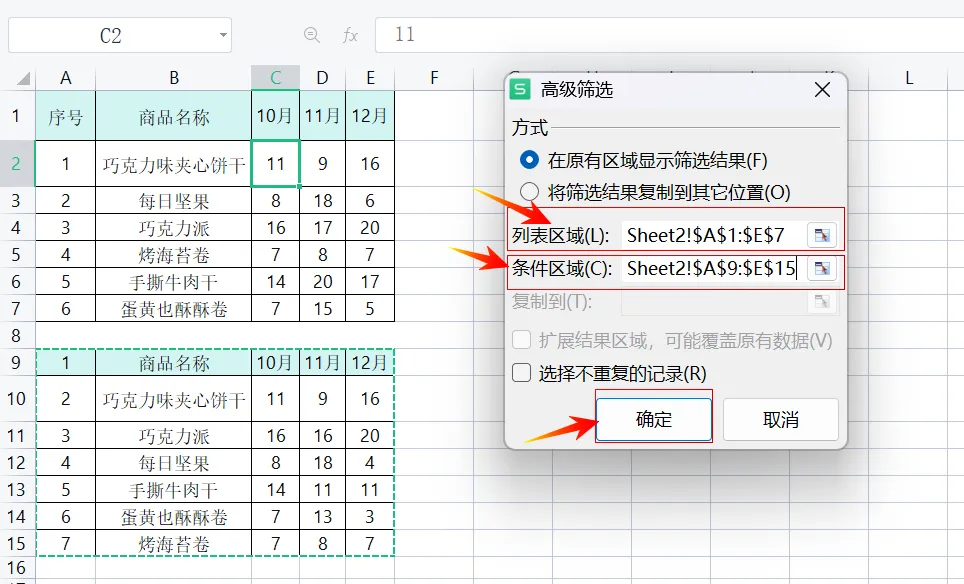The width and height of the screenshot is (964, 584).
Task: Select column B header
Action: point(173,78)
